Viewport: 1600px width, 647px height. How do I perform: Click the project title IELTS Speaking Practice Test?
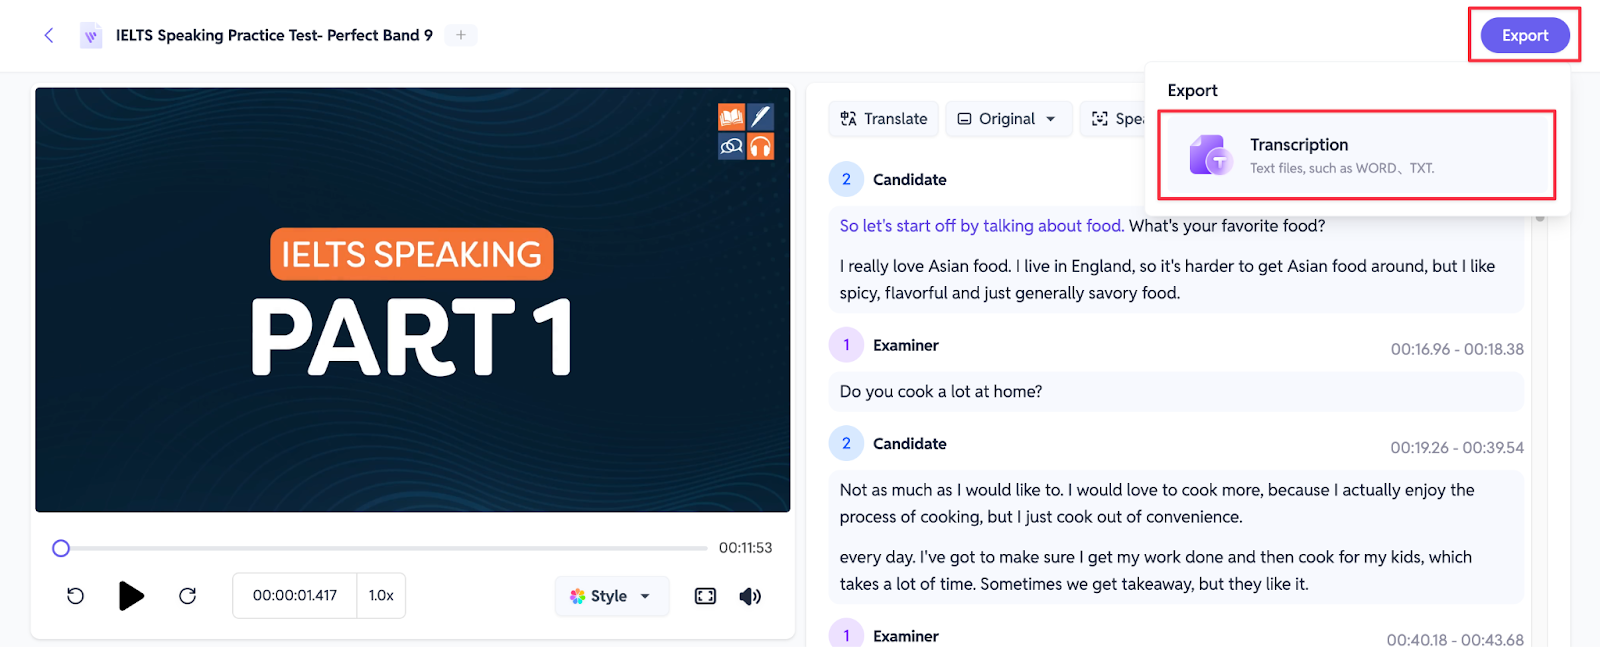tap(274, 35)
